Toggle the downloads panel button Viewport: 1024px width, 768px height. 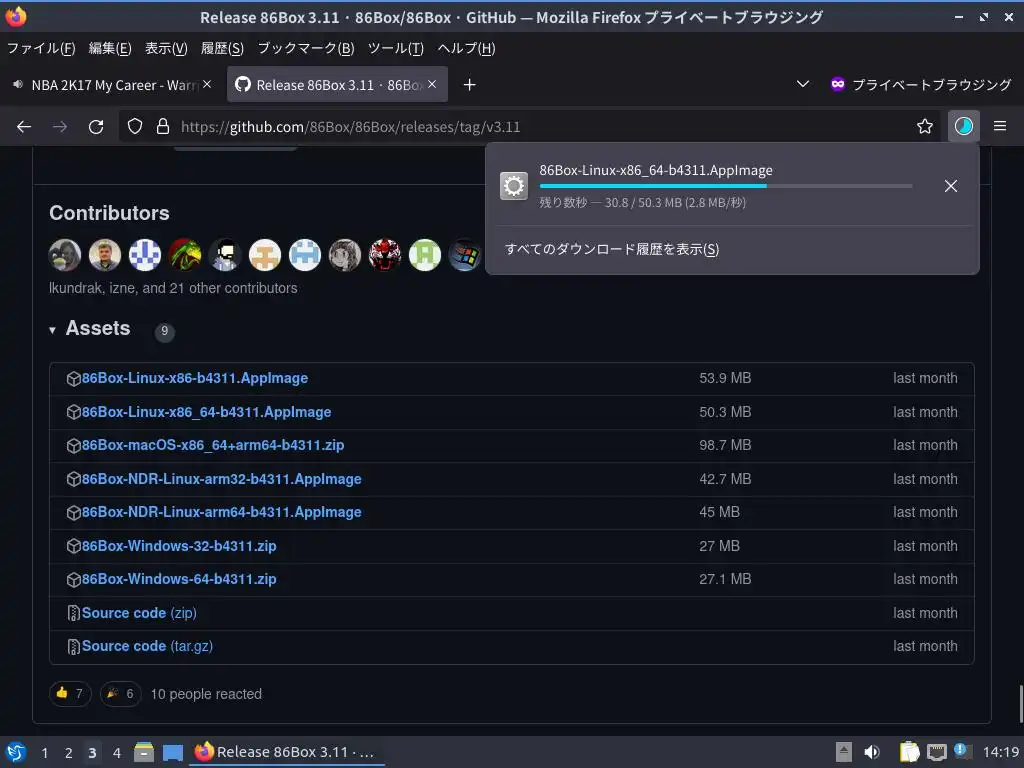pyautogui.click(x=964, y=127)
